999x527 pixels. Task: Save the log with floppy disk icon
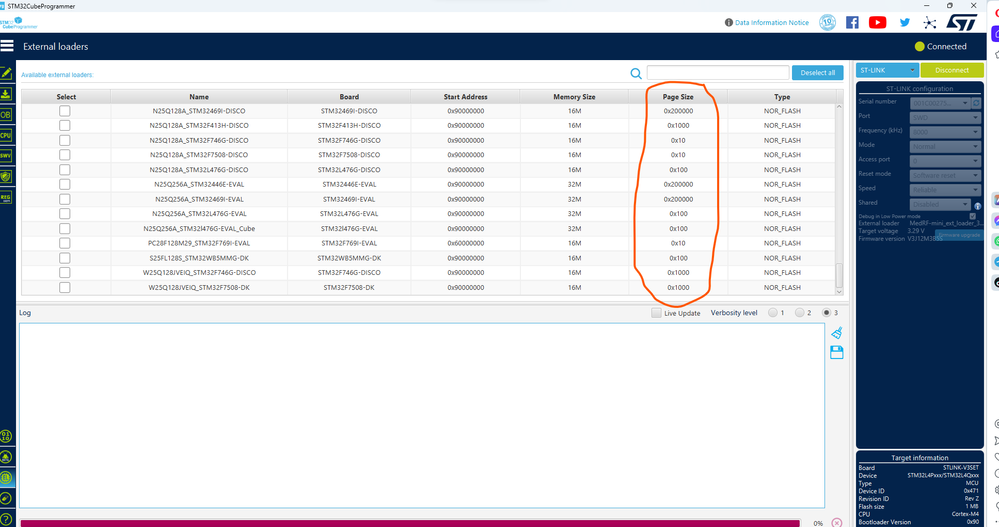[837, 352]
